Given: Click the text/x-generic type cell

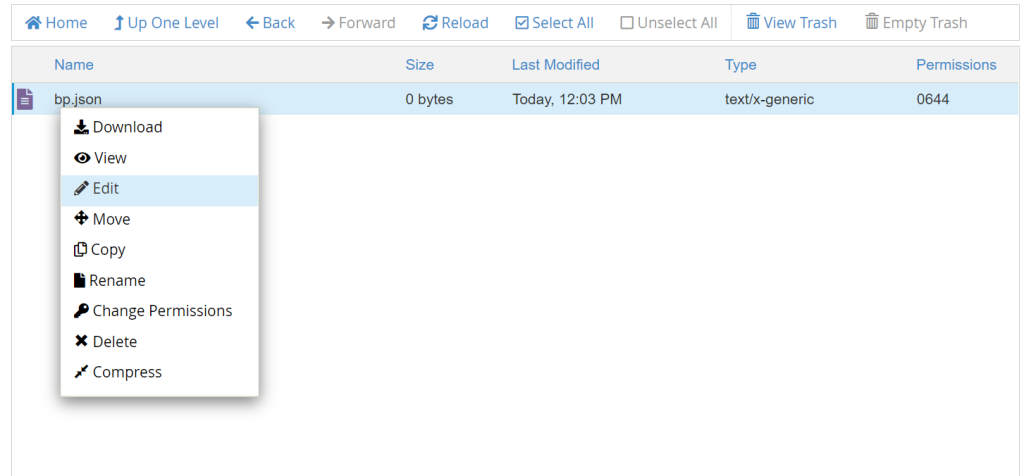Looking at the screenshot, I should (769, 100).
